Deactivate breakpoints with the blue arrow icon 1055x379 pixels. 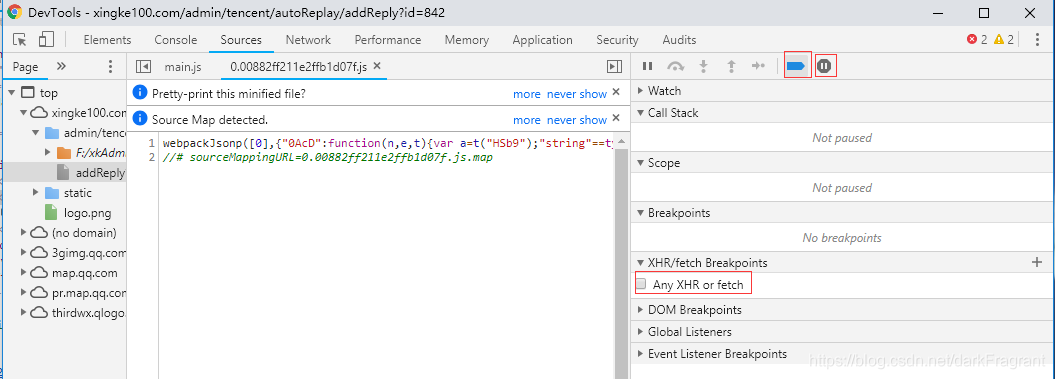pos(797,66)
